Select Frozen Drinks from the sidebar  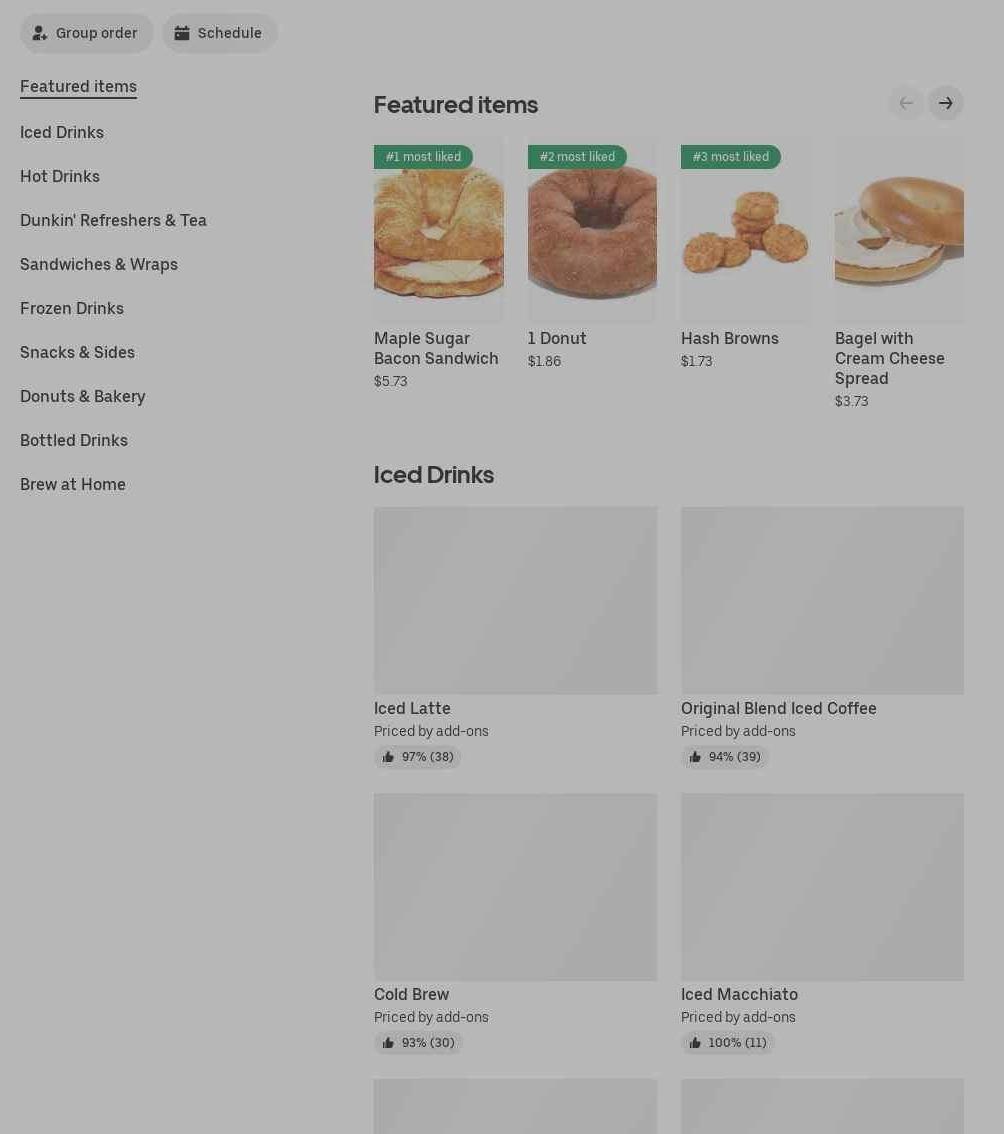(72, 309)
